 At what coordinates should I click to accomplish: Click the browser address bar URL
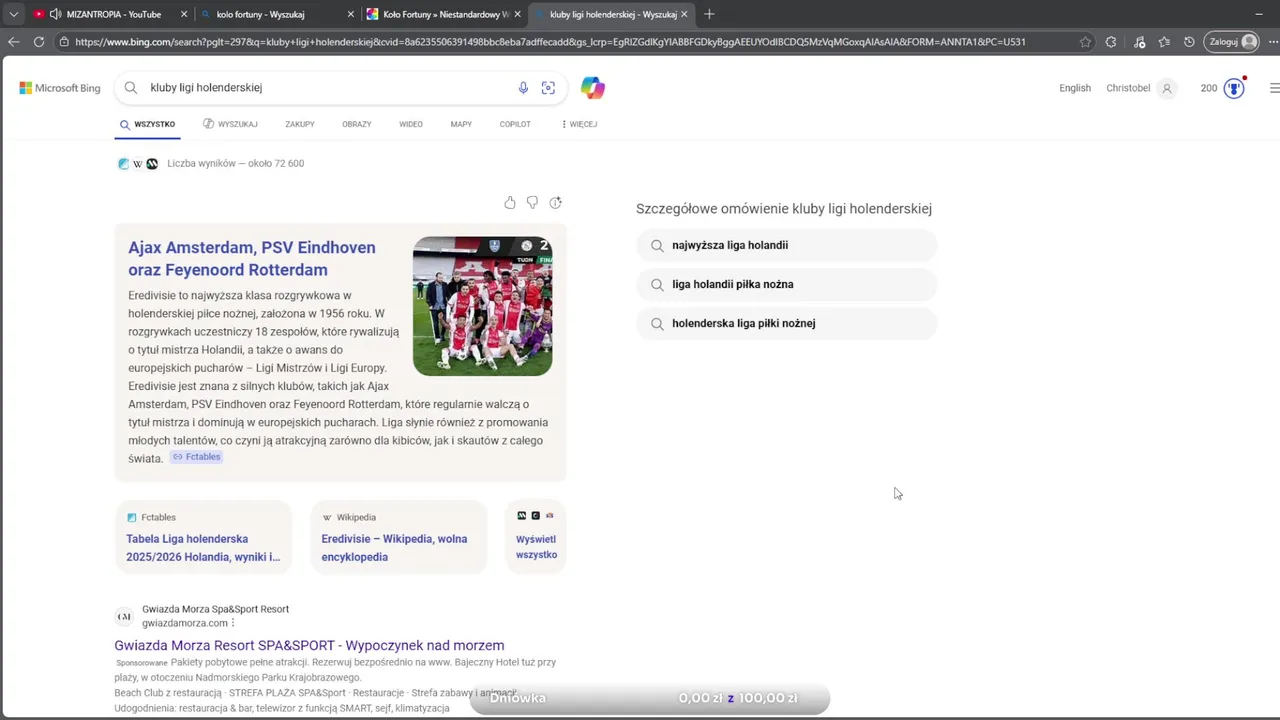click(x=550, y=42)
